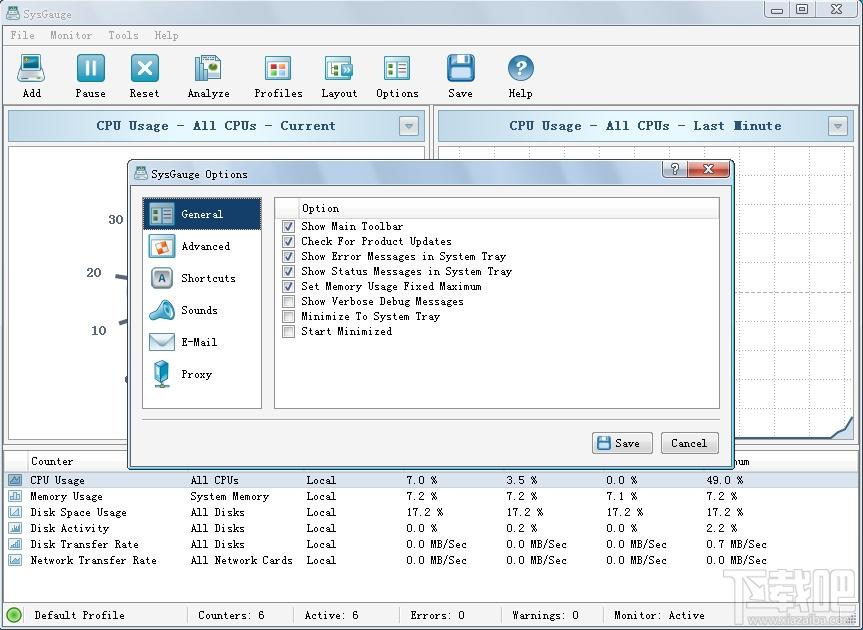Screen dimensions: 863x630
Task: Click the CPU Usage counter row icon
Action: [15, 480]
